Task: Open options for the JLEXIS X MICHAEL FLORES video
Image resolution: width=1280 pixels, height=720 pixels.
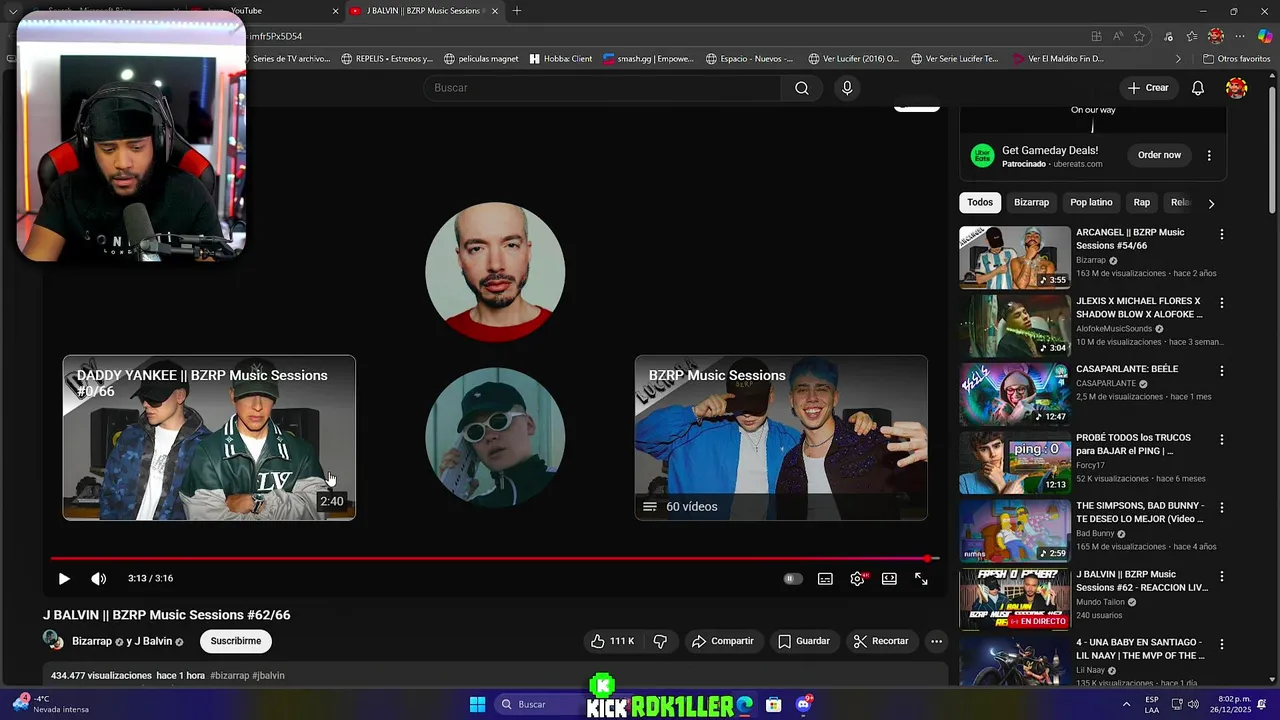Action: (x=1221, y=302)
